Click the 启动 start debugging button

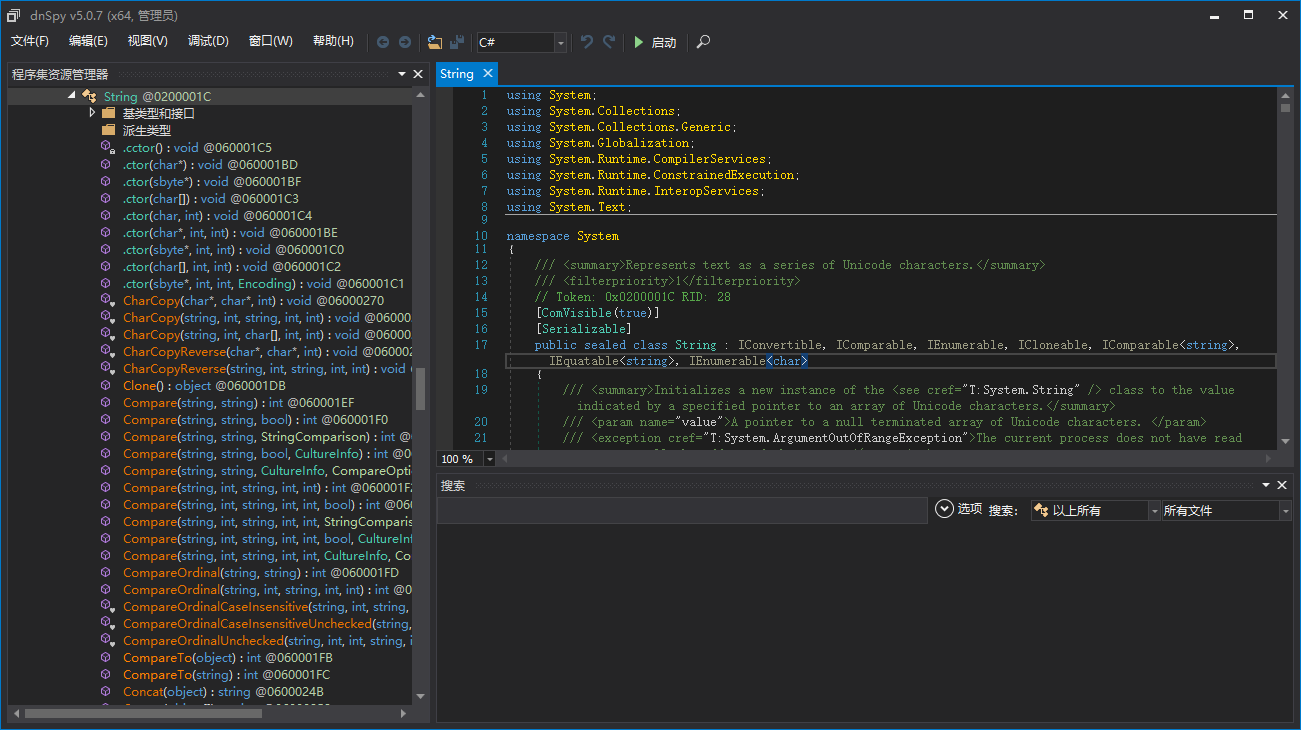tap(655, 42)
